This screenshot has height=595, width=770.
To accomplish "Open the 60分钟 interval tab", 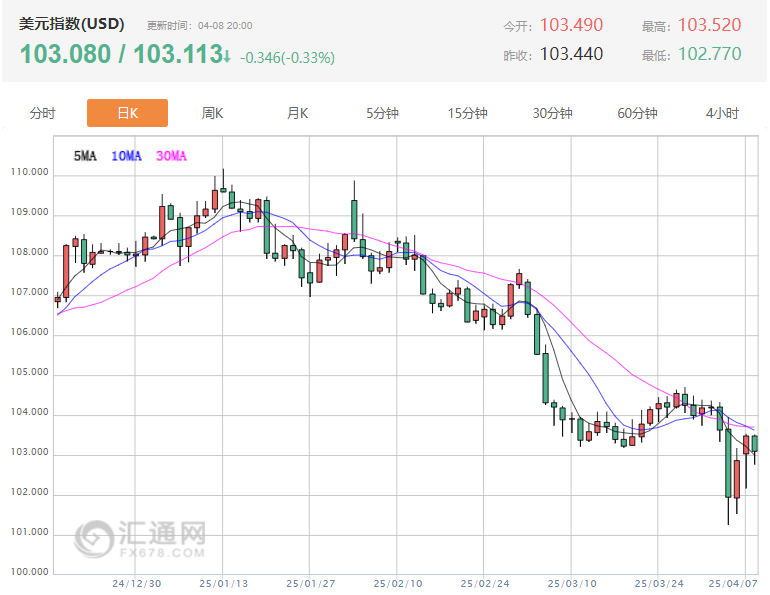I will [637, 113].
